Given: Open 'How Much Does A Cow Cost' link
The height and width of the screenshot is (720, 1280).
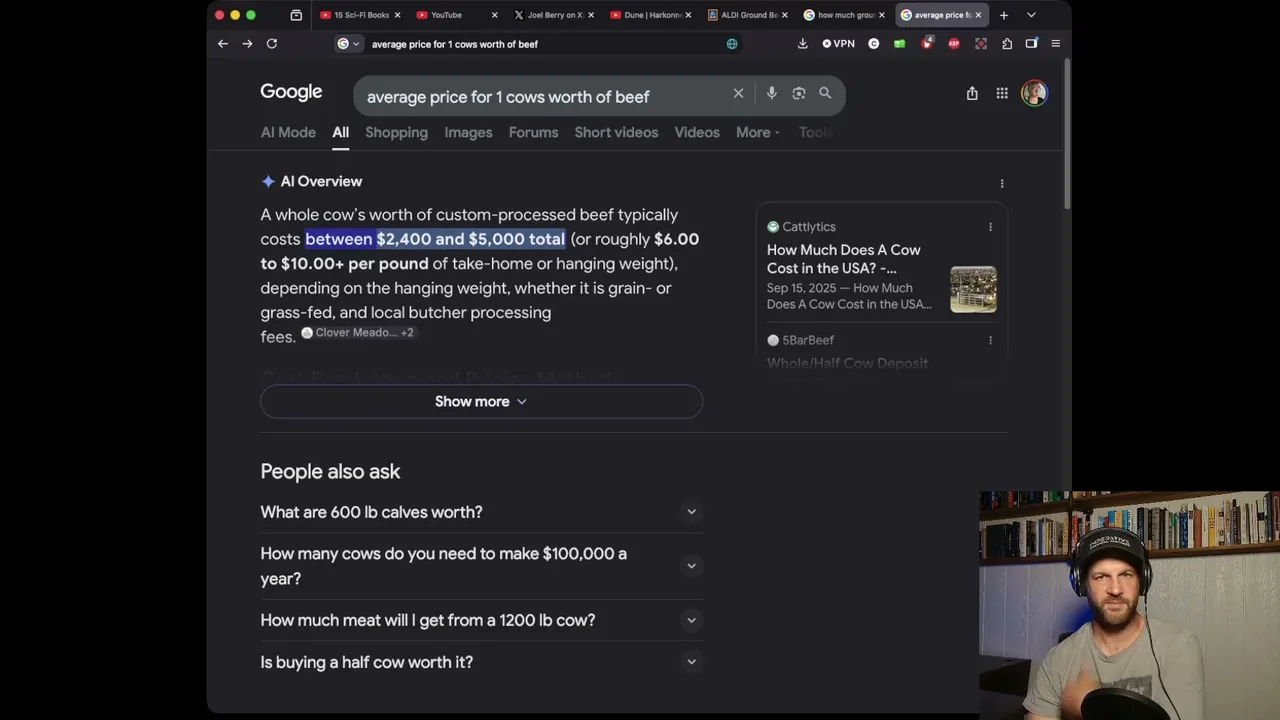Looking at the screenshot, I should (x=844, y=259).
